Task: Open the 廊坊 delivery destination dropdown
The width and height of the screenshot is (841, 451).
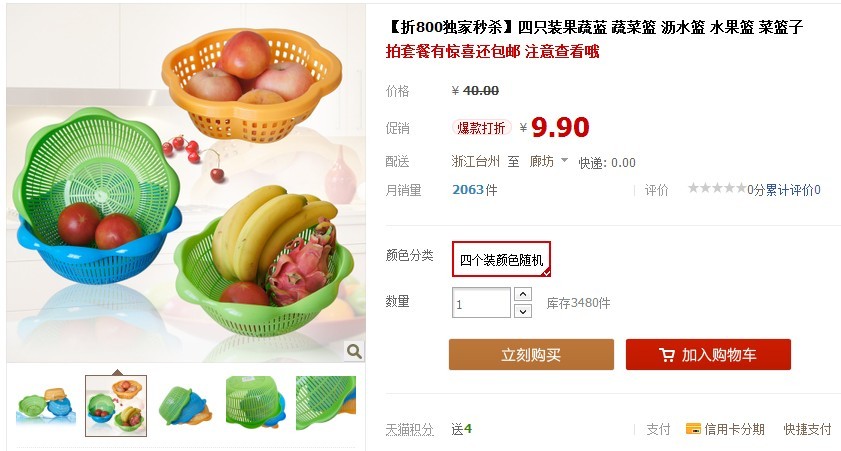Action: 548,161
